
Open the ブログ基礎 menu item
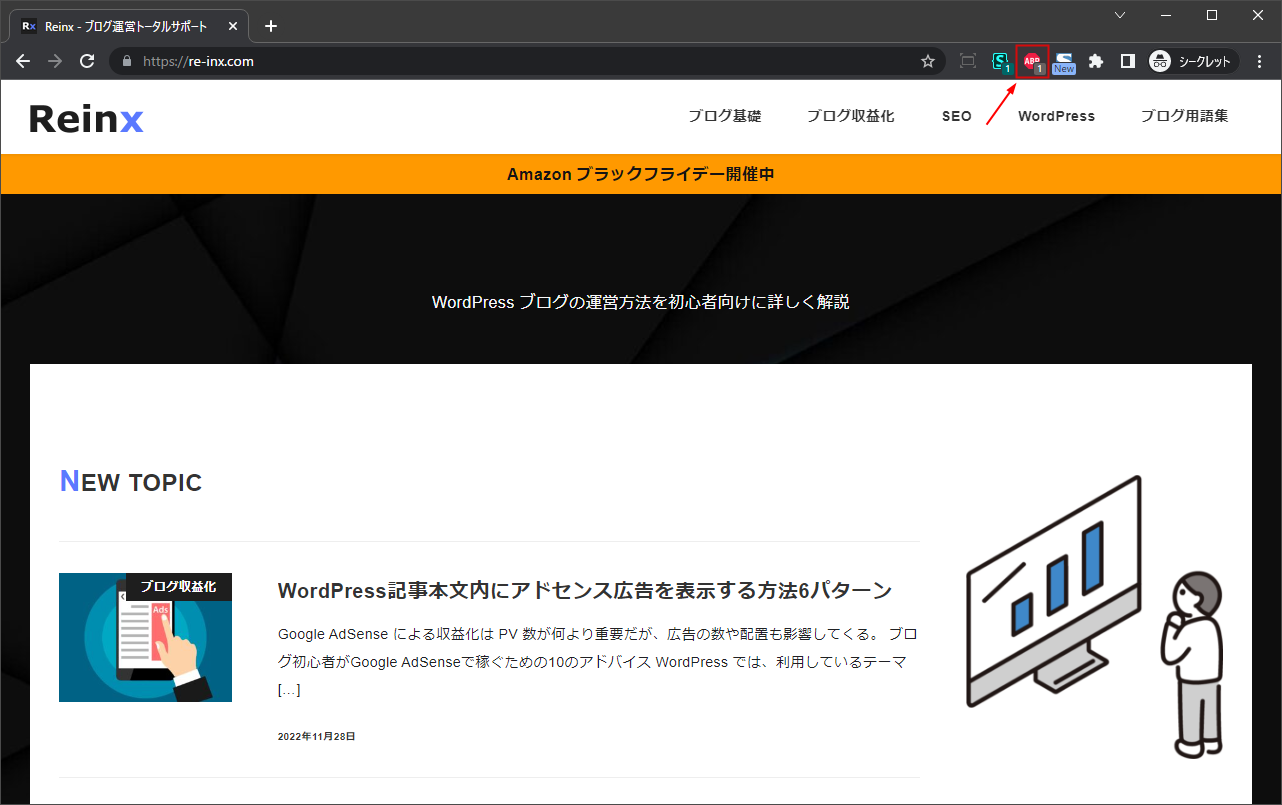tap(725, 116)
